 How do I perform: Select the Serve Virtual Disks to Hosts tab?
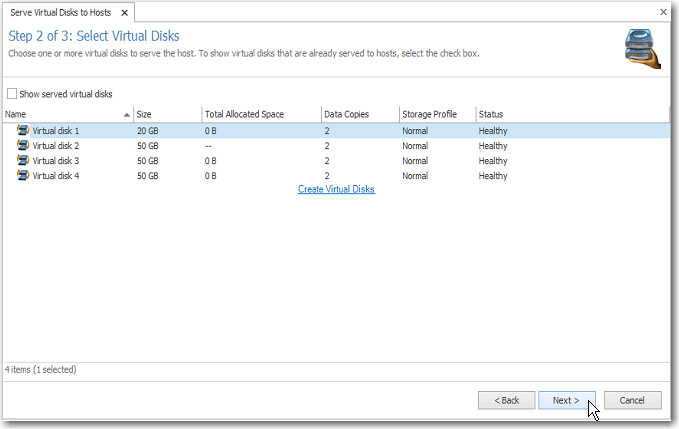click(x=62, y=12)
